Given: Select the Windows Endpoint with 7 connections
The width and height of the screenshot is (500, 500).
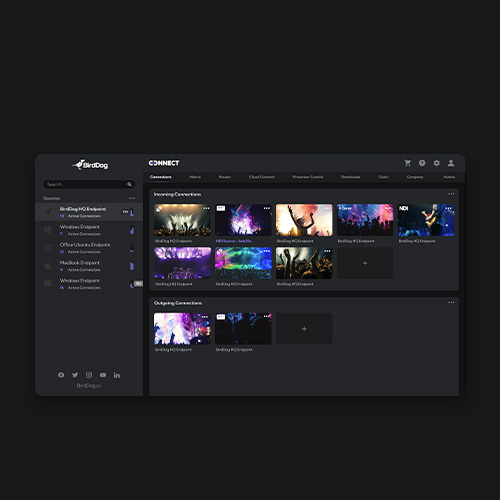Looking at the screenshot, I should point(89,230).
